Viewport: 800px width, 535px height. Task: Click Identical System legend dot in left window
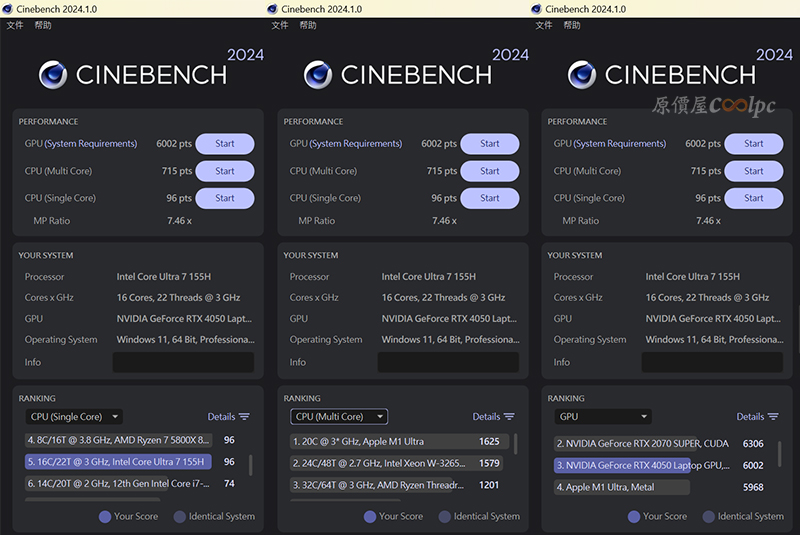(180, 517)
